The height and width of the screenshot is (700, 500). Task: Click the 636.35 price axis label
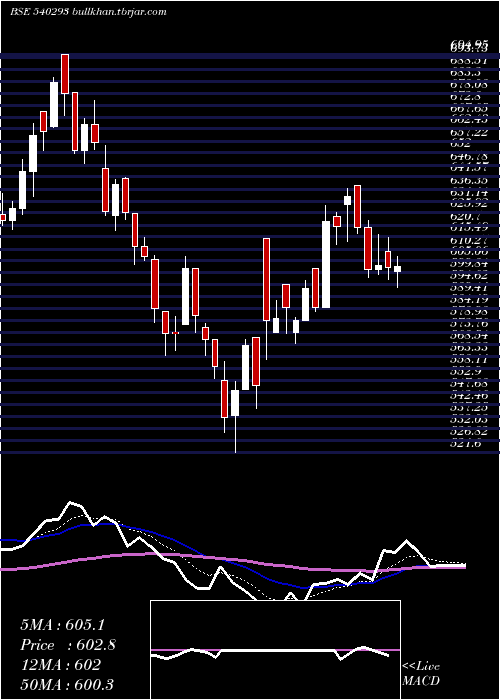click(469, 181)
